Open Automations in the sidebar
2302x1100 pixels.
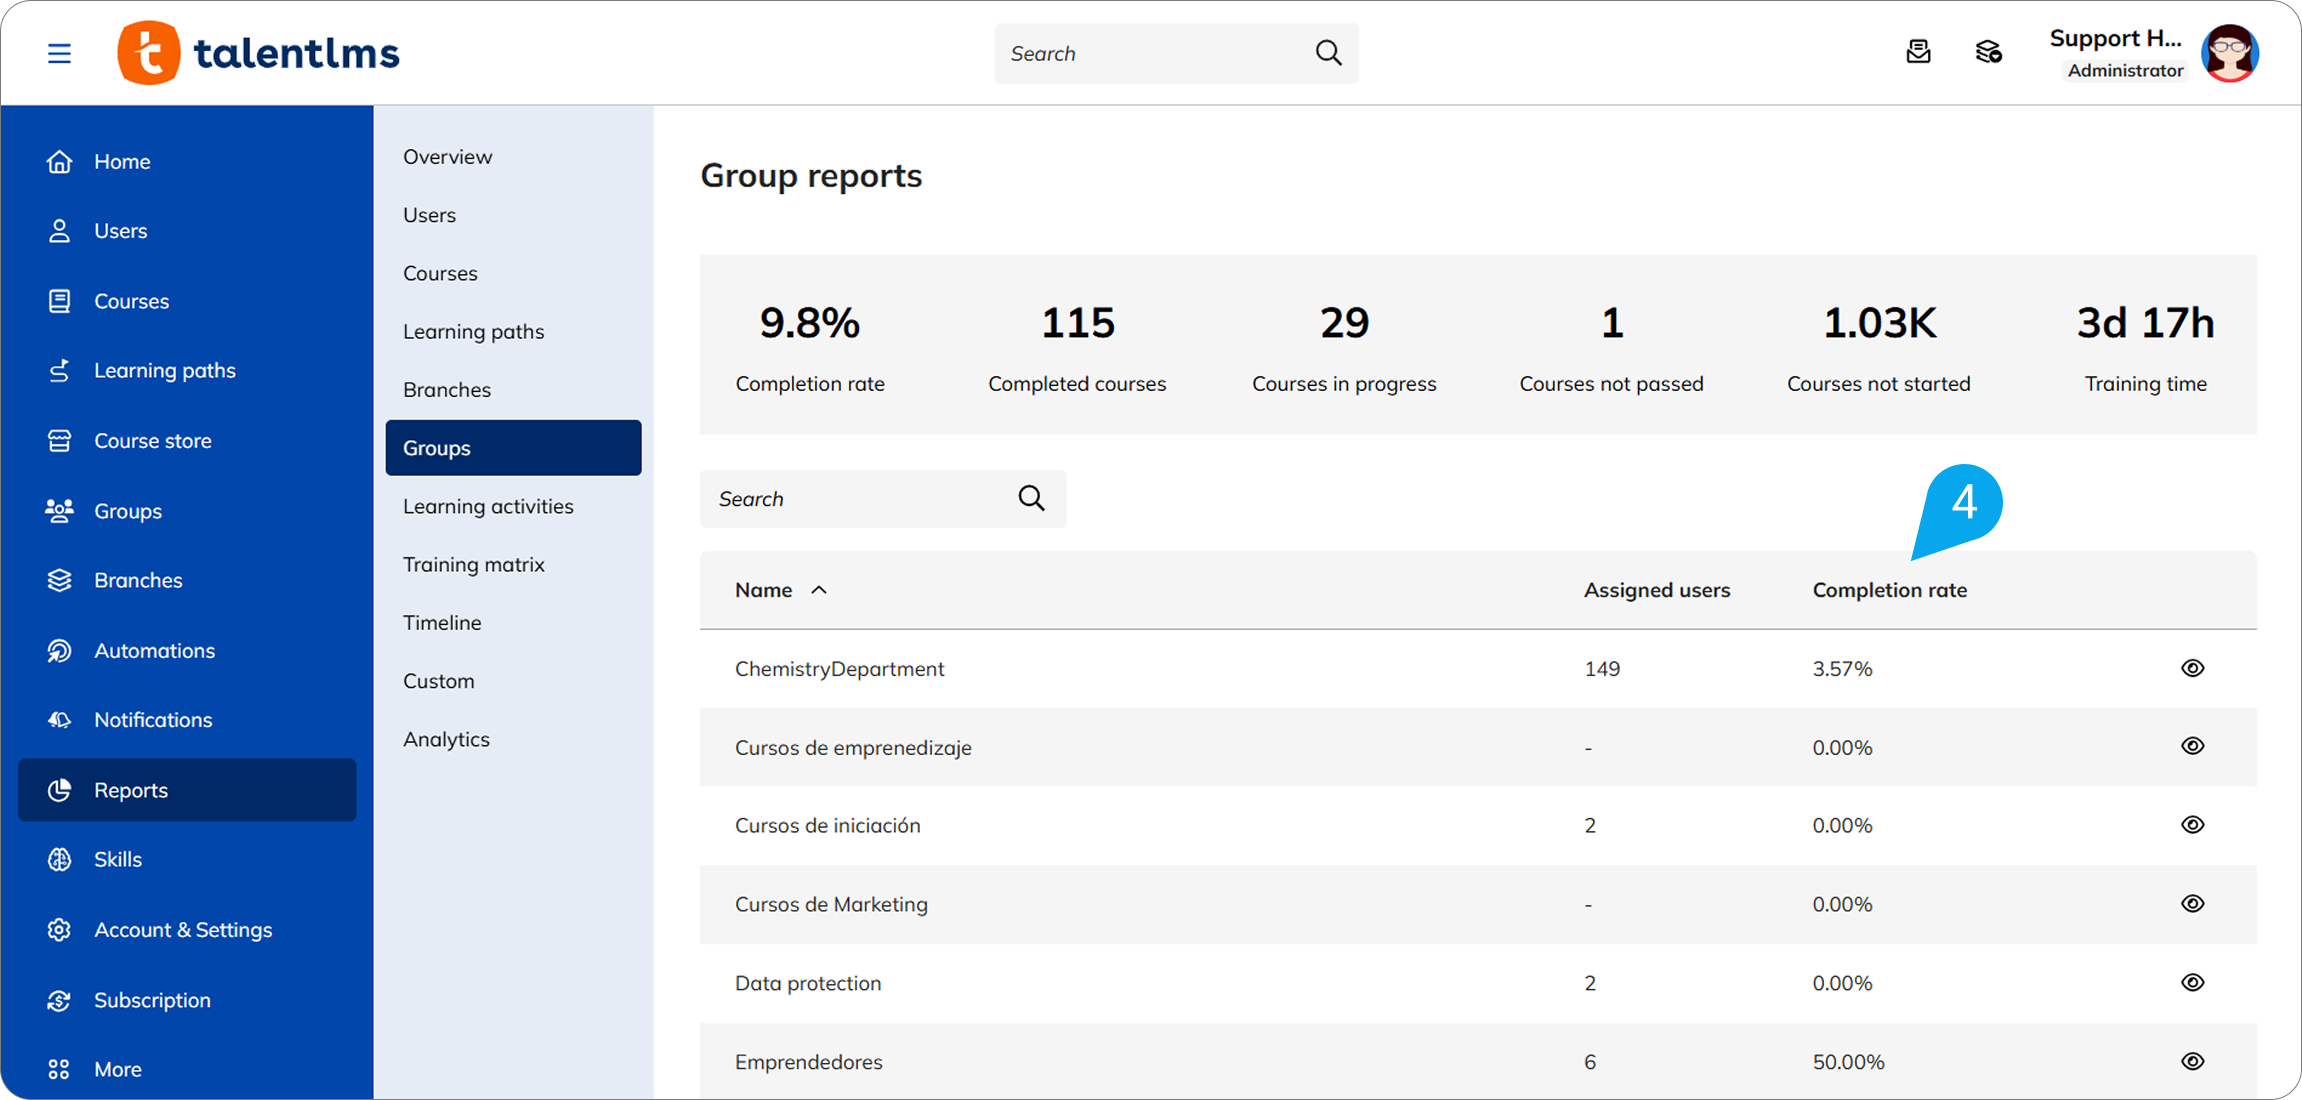(x=154, y=650)
